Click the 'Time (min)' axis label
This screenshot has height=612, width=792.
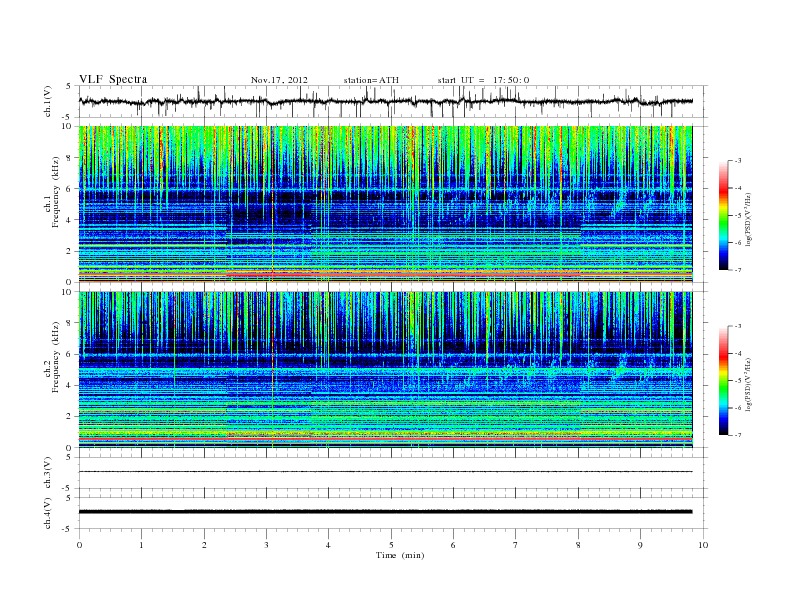point(400,555)
